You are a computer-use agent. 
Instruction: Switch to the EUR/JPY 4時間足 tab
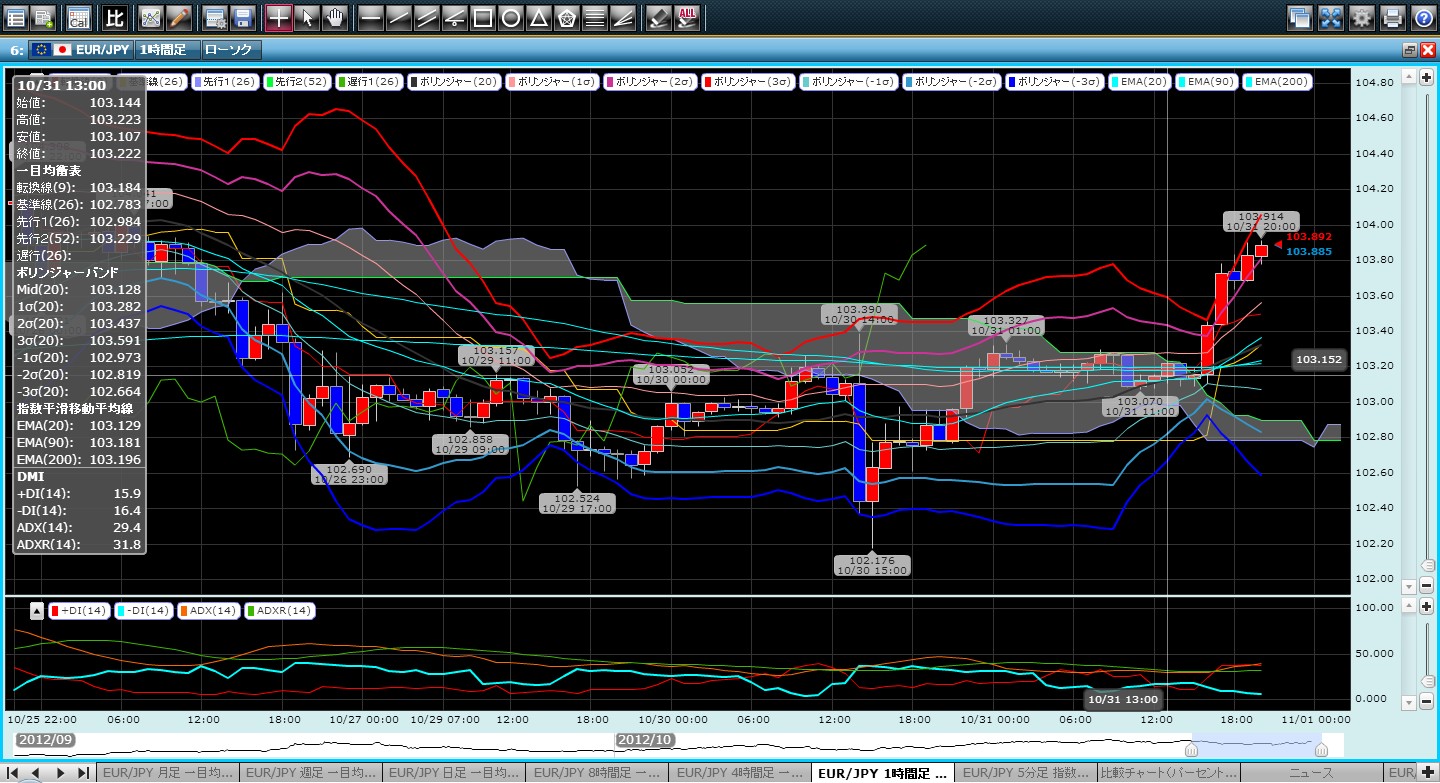(x=738, y=773)
